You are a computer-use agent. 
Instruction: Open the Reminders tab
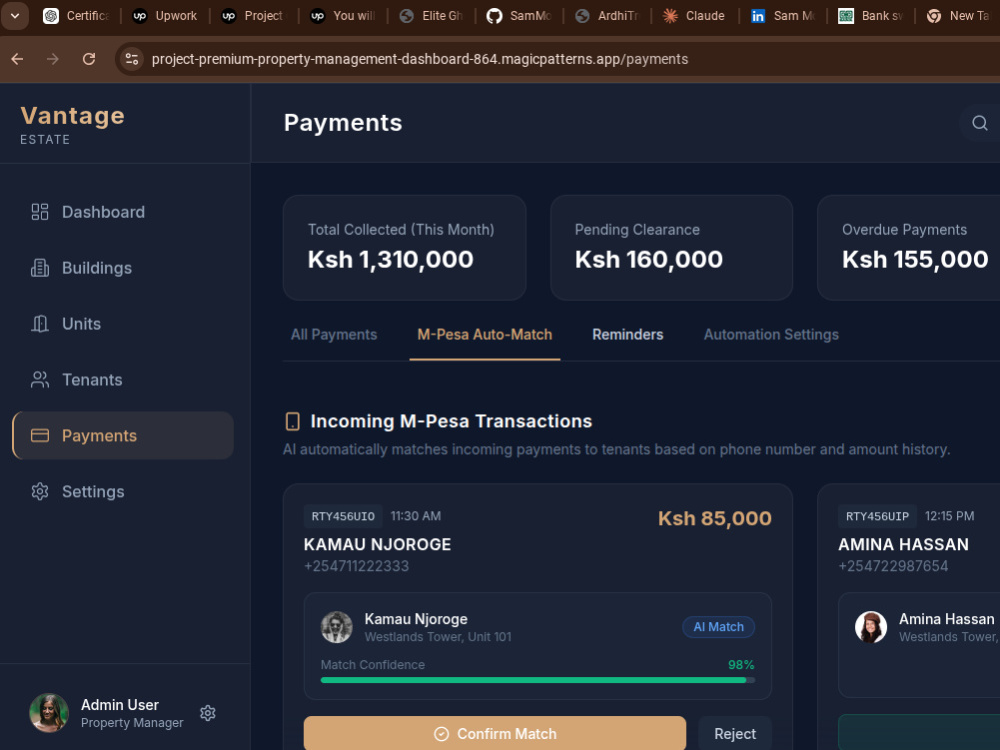(628, 334)
